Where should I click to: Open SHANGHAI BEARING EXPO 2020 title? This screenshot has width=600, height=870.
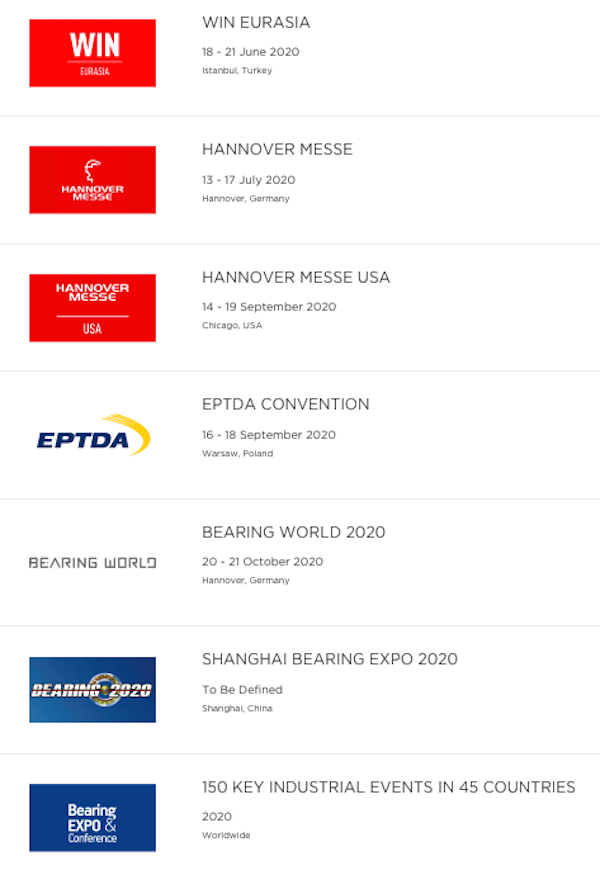click(x=330, y=659)
